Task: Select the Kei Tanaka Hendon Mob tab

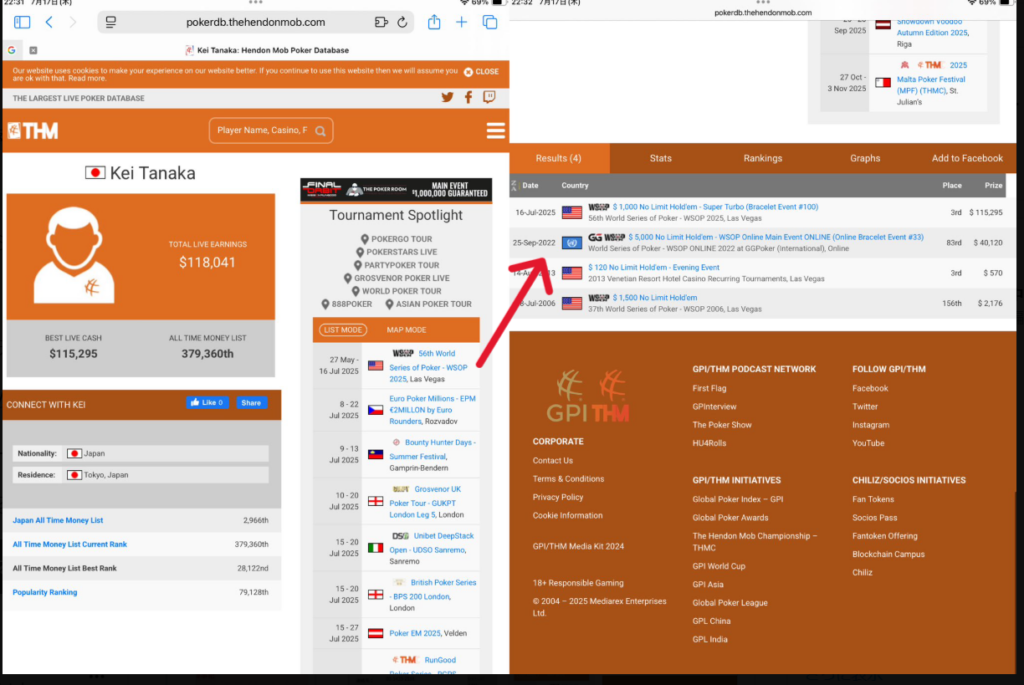Action: [x=267, y=50]
